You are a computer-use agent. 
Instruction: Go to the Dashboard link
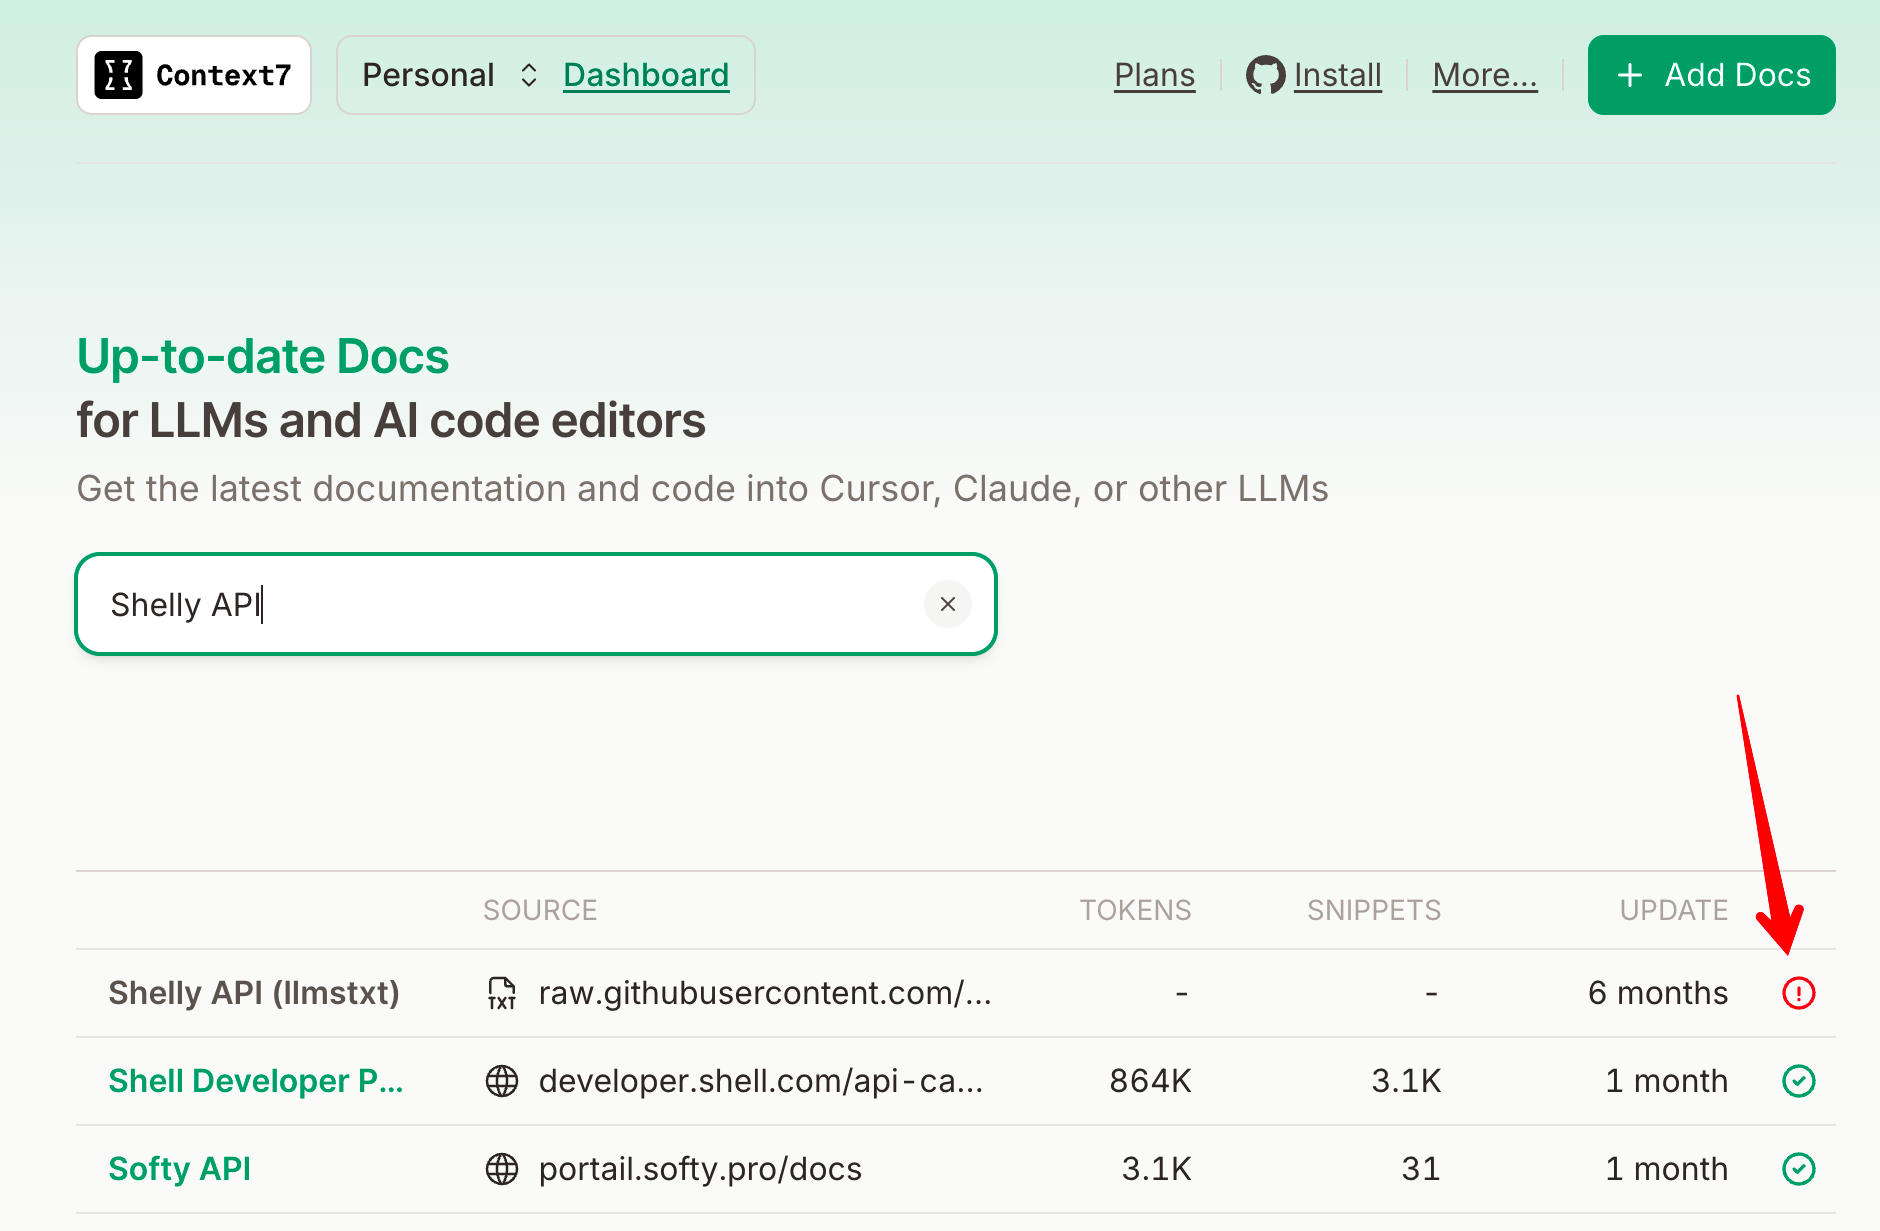[646, 75]
